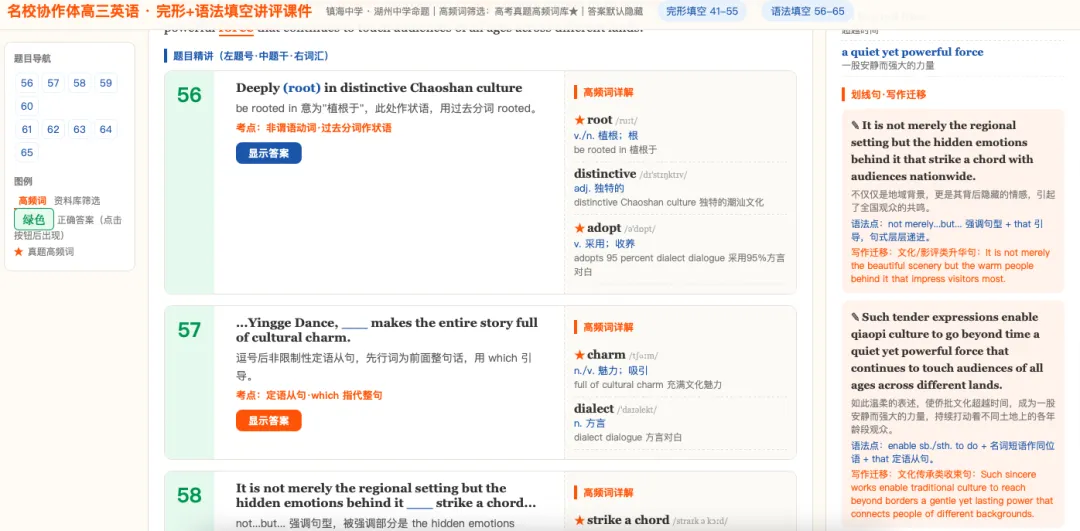The height and width of the screenshot is (531, 1080).
Task: Jump to question 57 in navigation
Action: [x=53, y=83]
